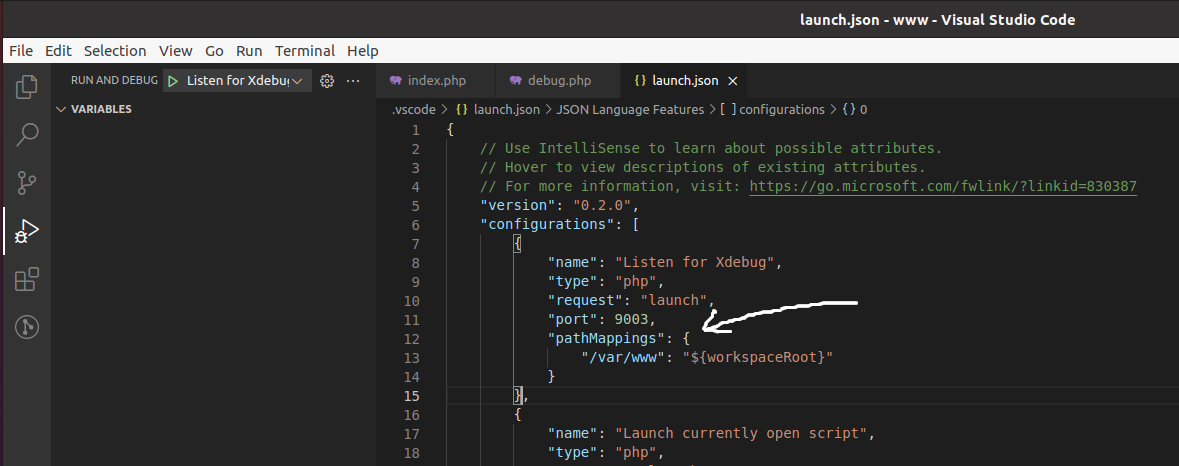Close the launch.json tab
The height and width of the screenshot is (466, 1179).
[x=733, y=80]
